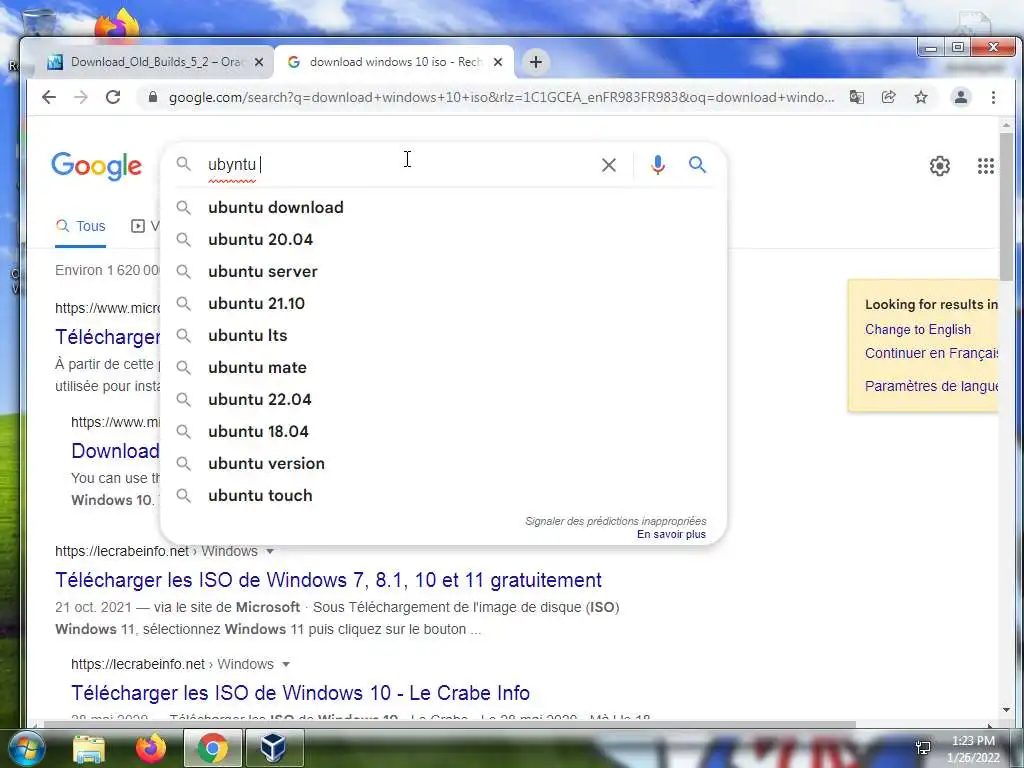
Task: Click the blue search magnifier button
Action: click(697, 165)
